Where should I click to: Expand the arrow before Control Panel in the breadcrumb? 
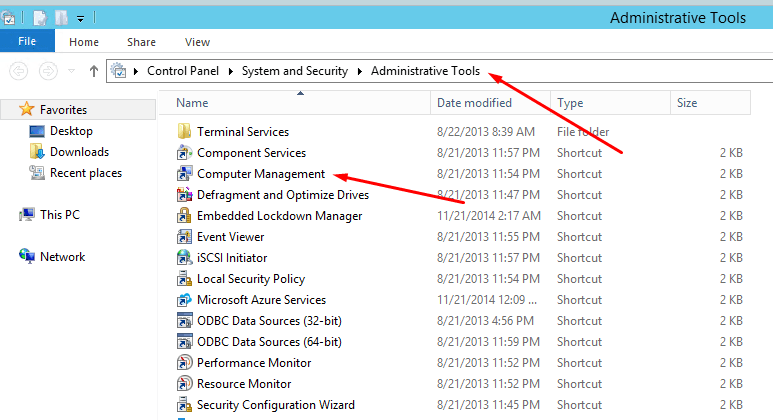point(136,71)
